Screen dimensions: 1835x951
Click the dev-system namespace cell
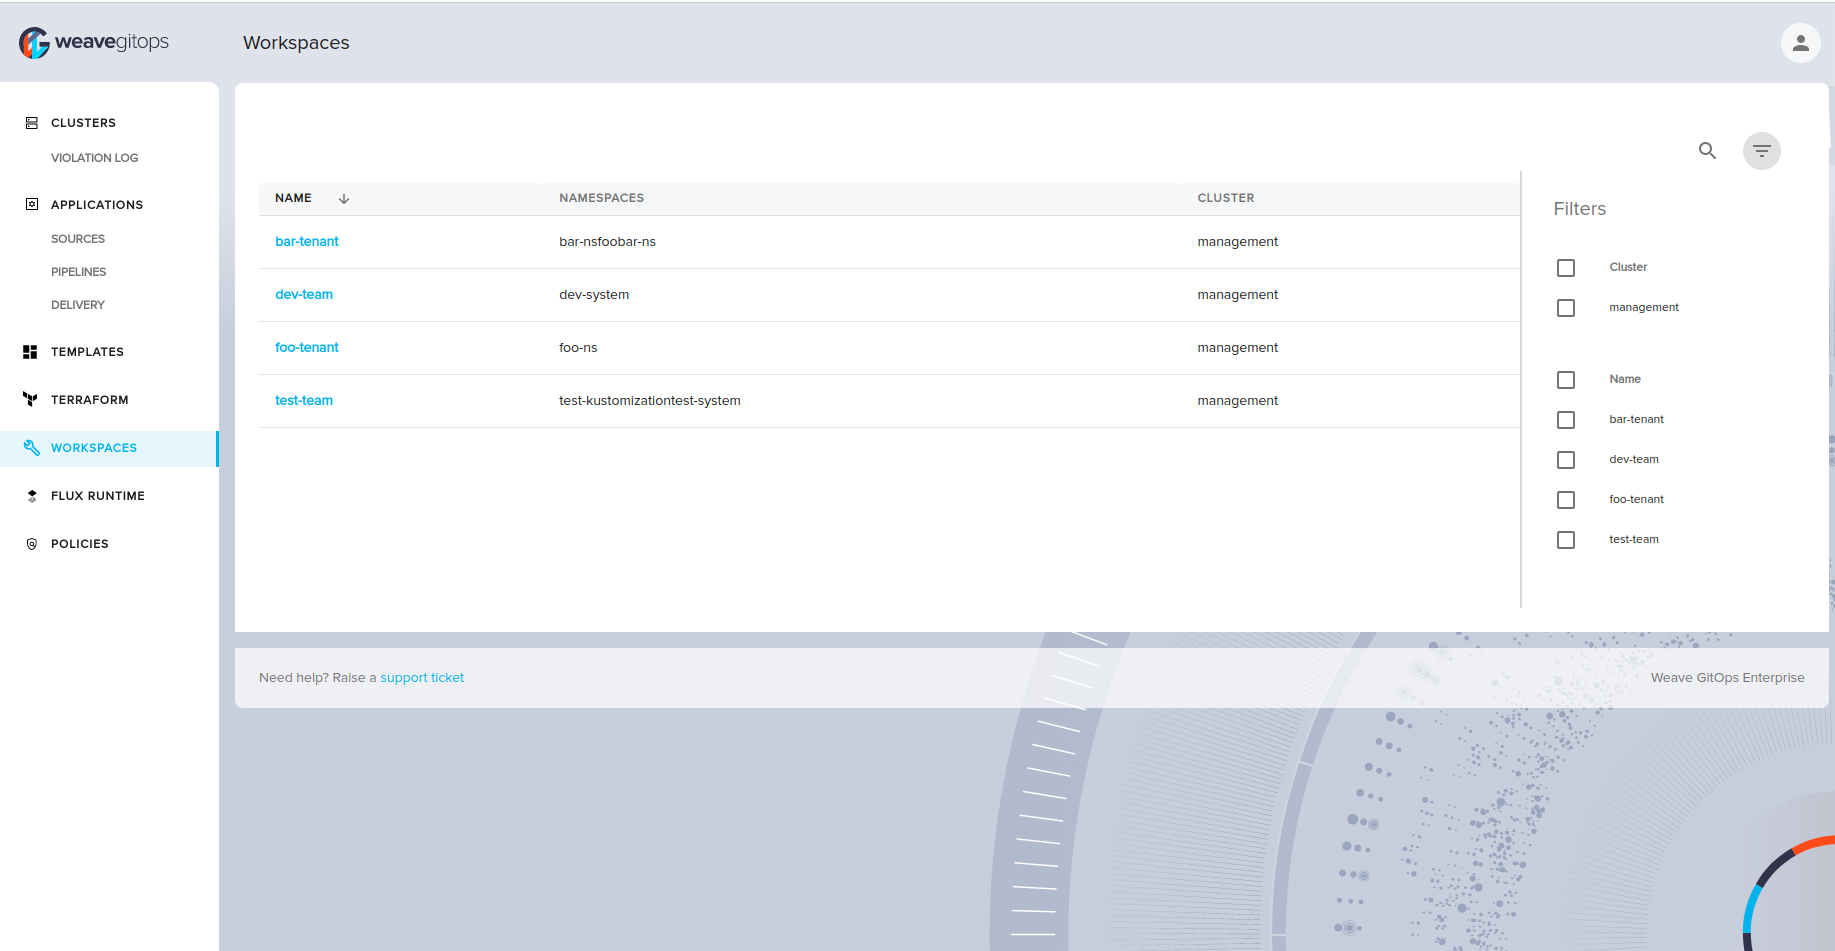[594, 295]
